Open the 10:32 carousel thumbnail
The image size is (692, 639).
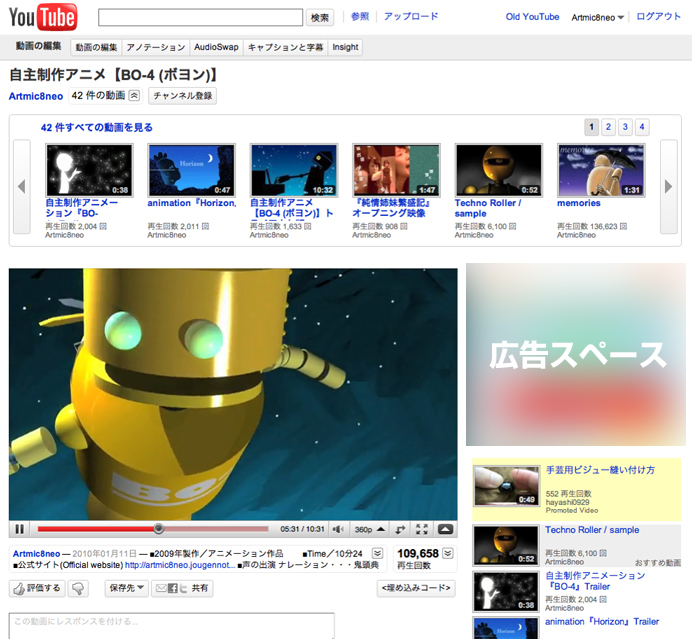294,170
